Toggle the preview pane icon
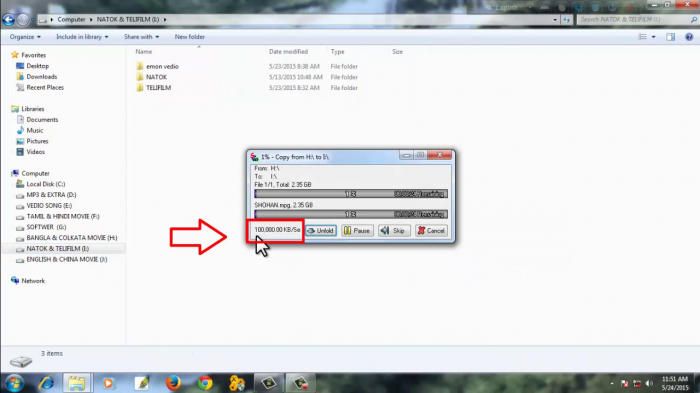This screenshot has width=700, height=393. (671, 37)
